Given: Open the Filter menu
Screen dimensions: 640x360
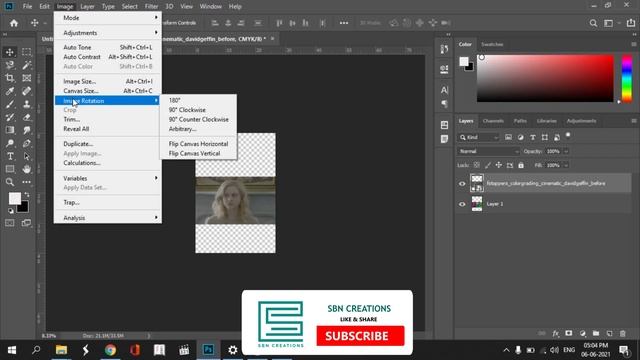Looking at the screenshot, I should coord(151,7).
